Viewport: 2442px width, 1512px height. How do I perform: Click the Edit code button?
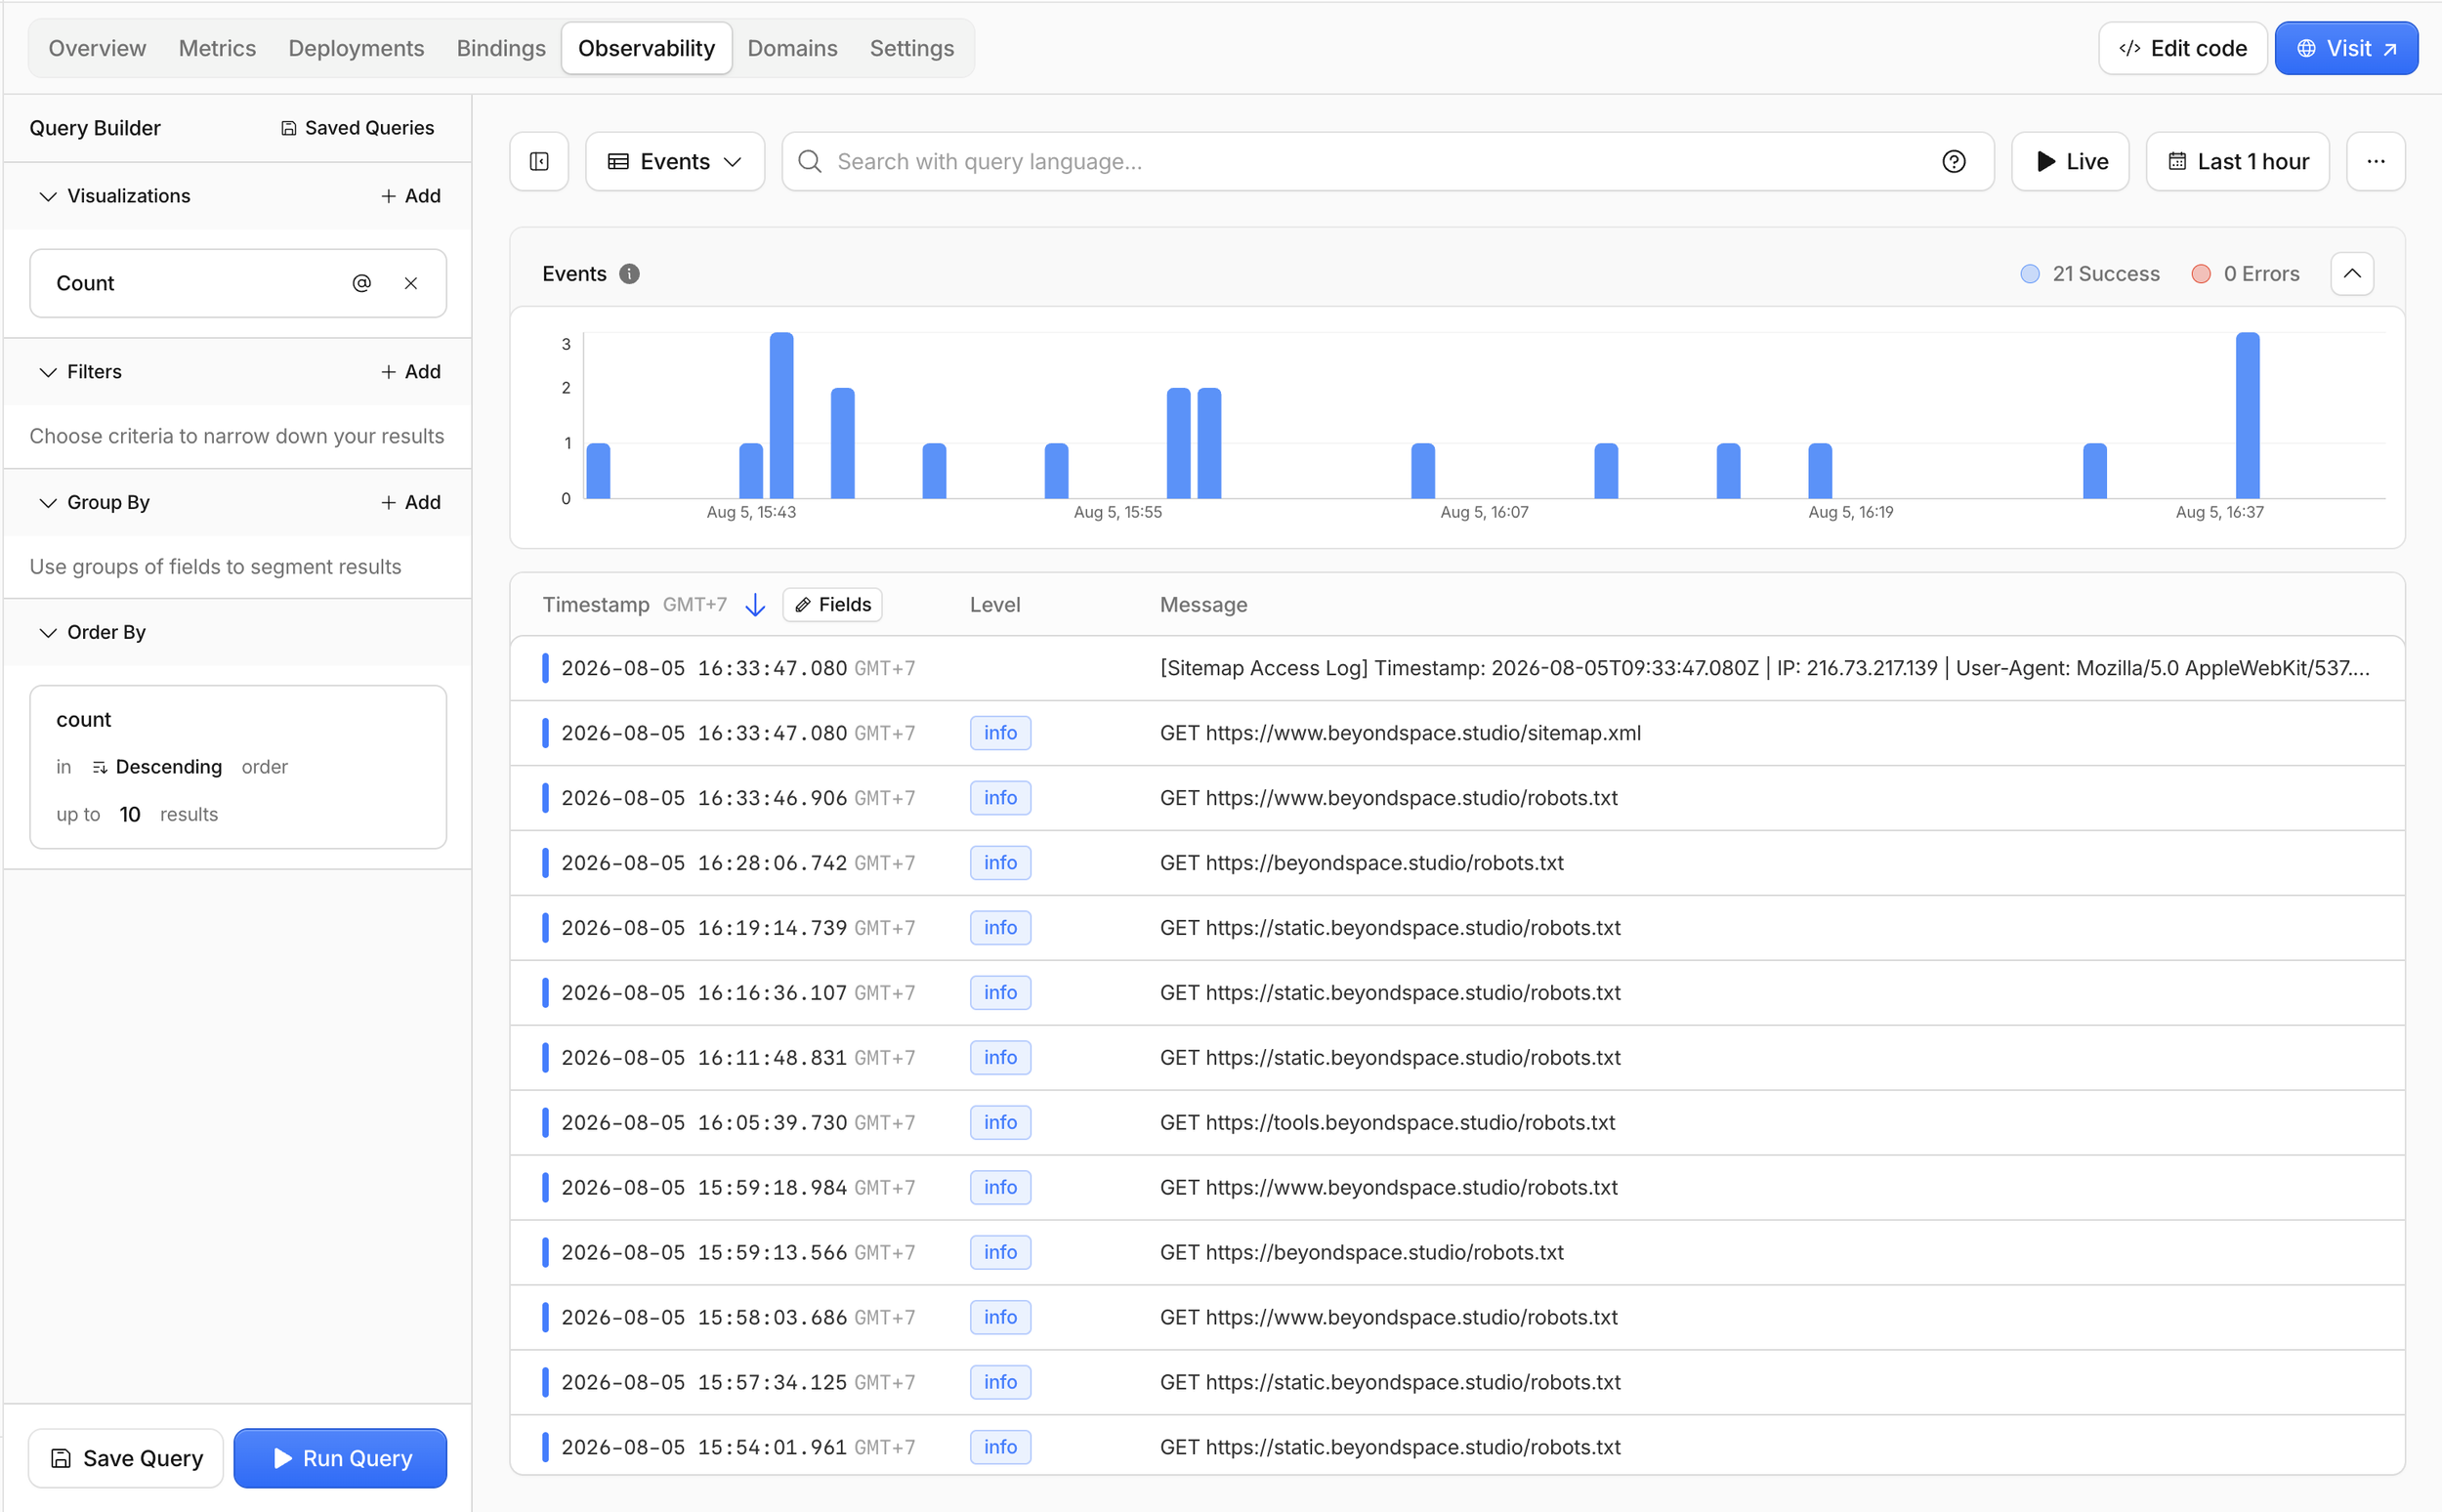click(x=2182, y=48)
